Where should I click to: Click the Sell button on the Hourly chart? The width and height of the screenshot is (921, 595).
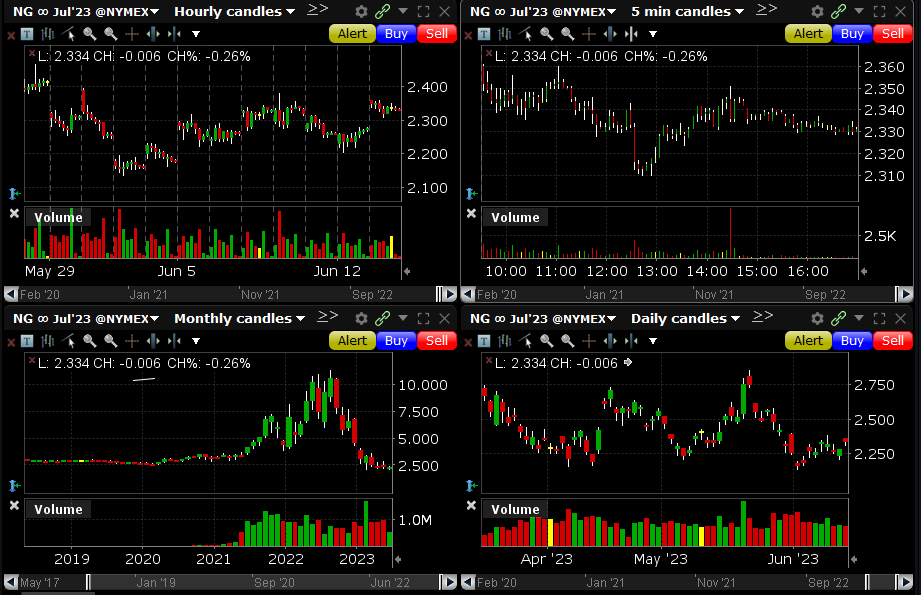click(437, 33)
